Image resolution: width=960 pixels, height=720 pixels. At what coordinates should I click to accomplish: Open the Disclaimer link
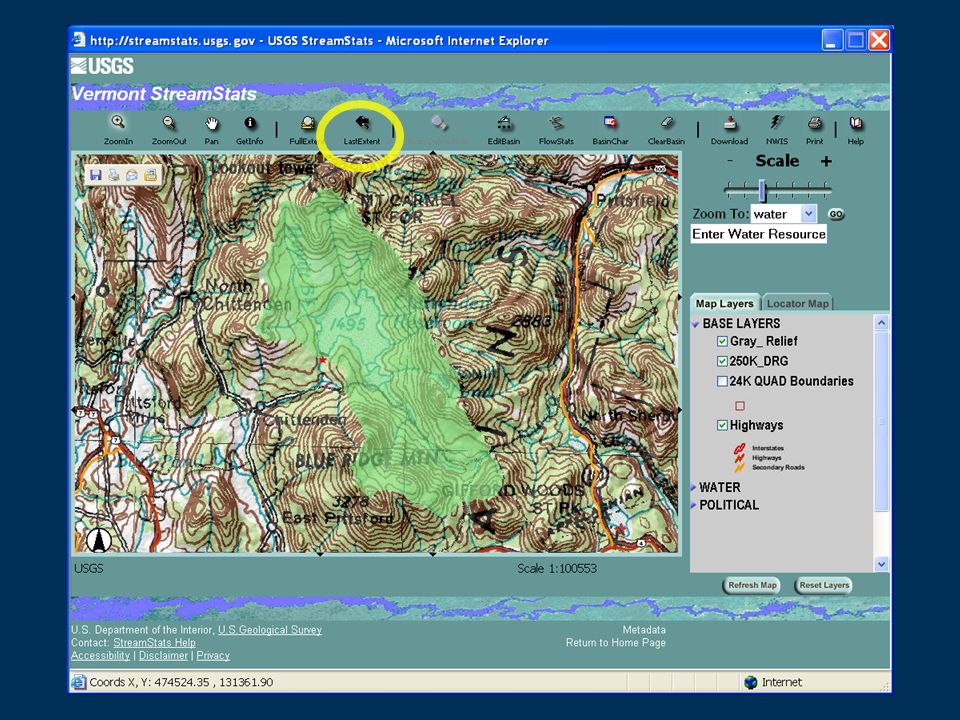pyautogui.click(x=163, y=655)
